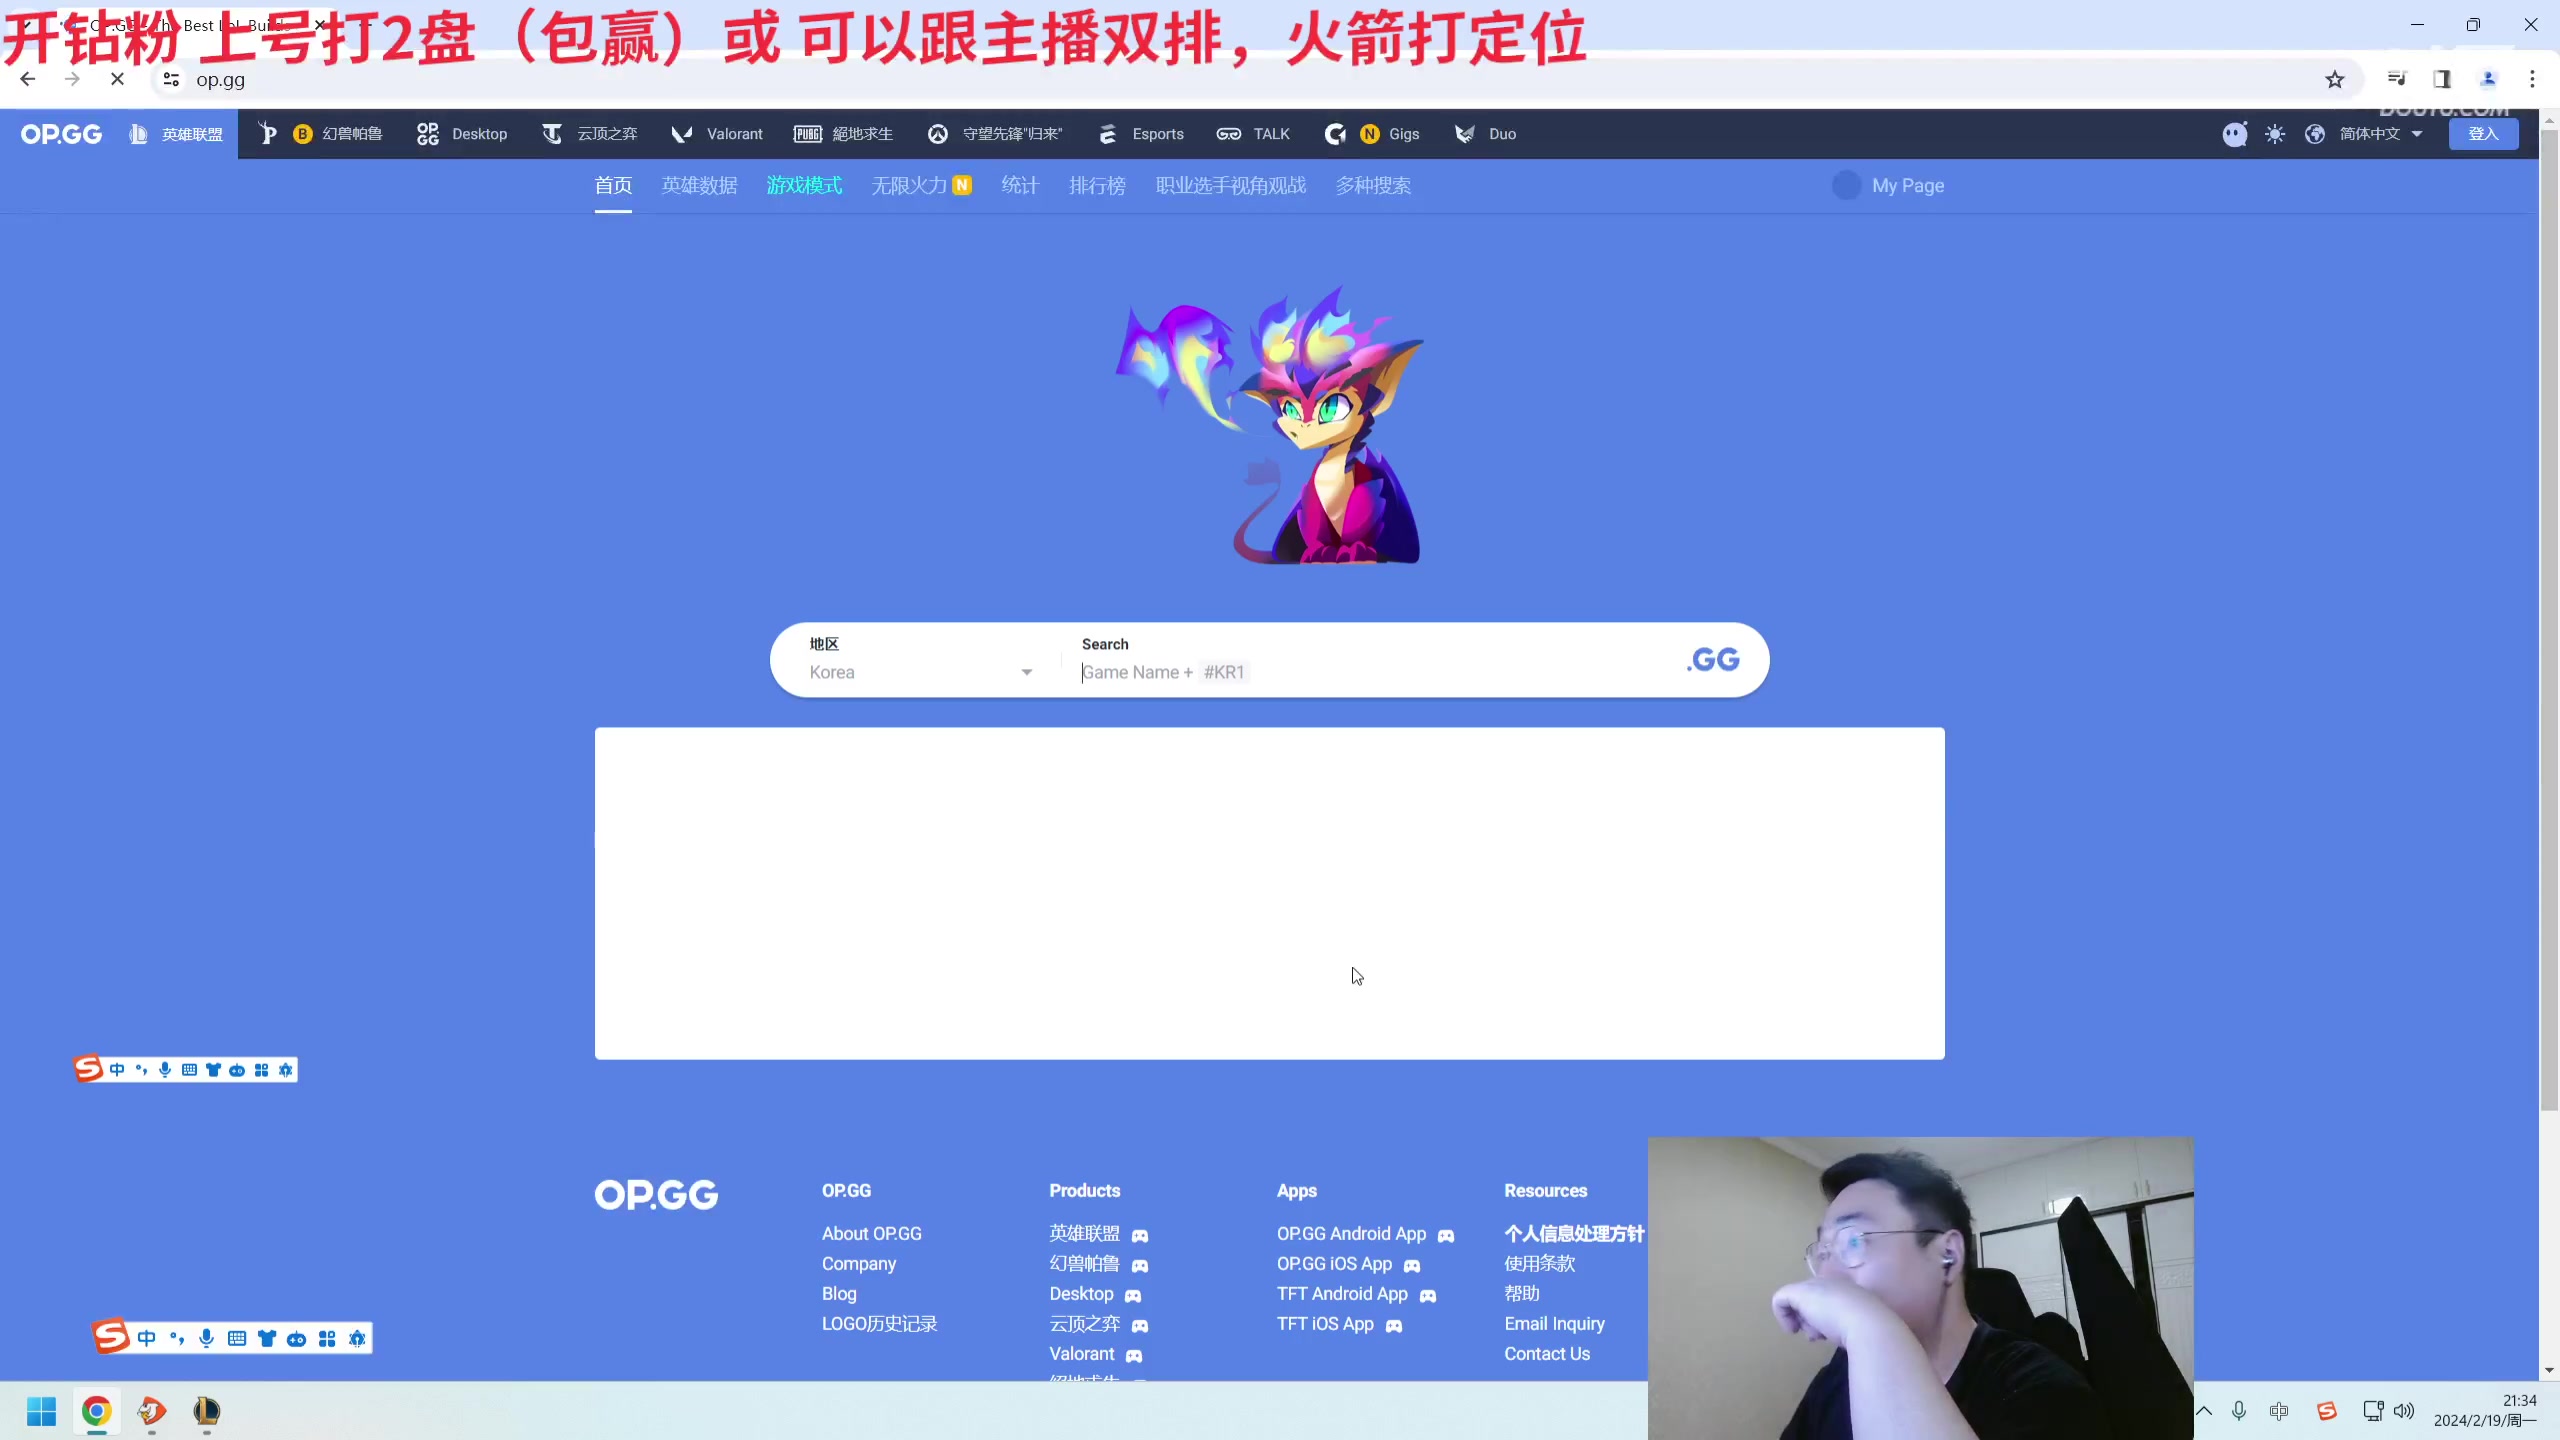
Task: Click site information icon in address bar
Action: (x=171, y=79)
